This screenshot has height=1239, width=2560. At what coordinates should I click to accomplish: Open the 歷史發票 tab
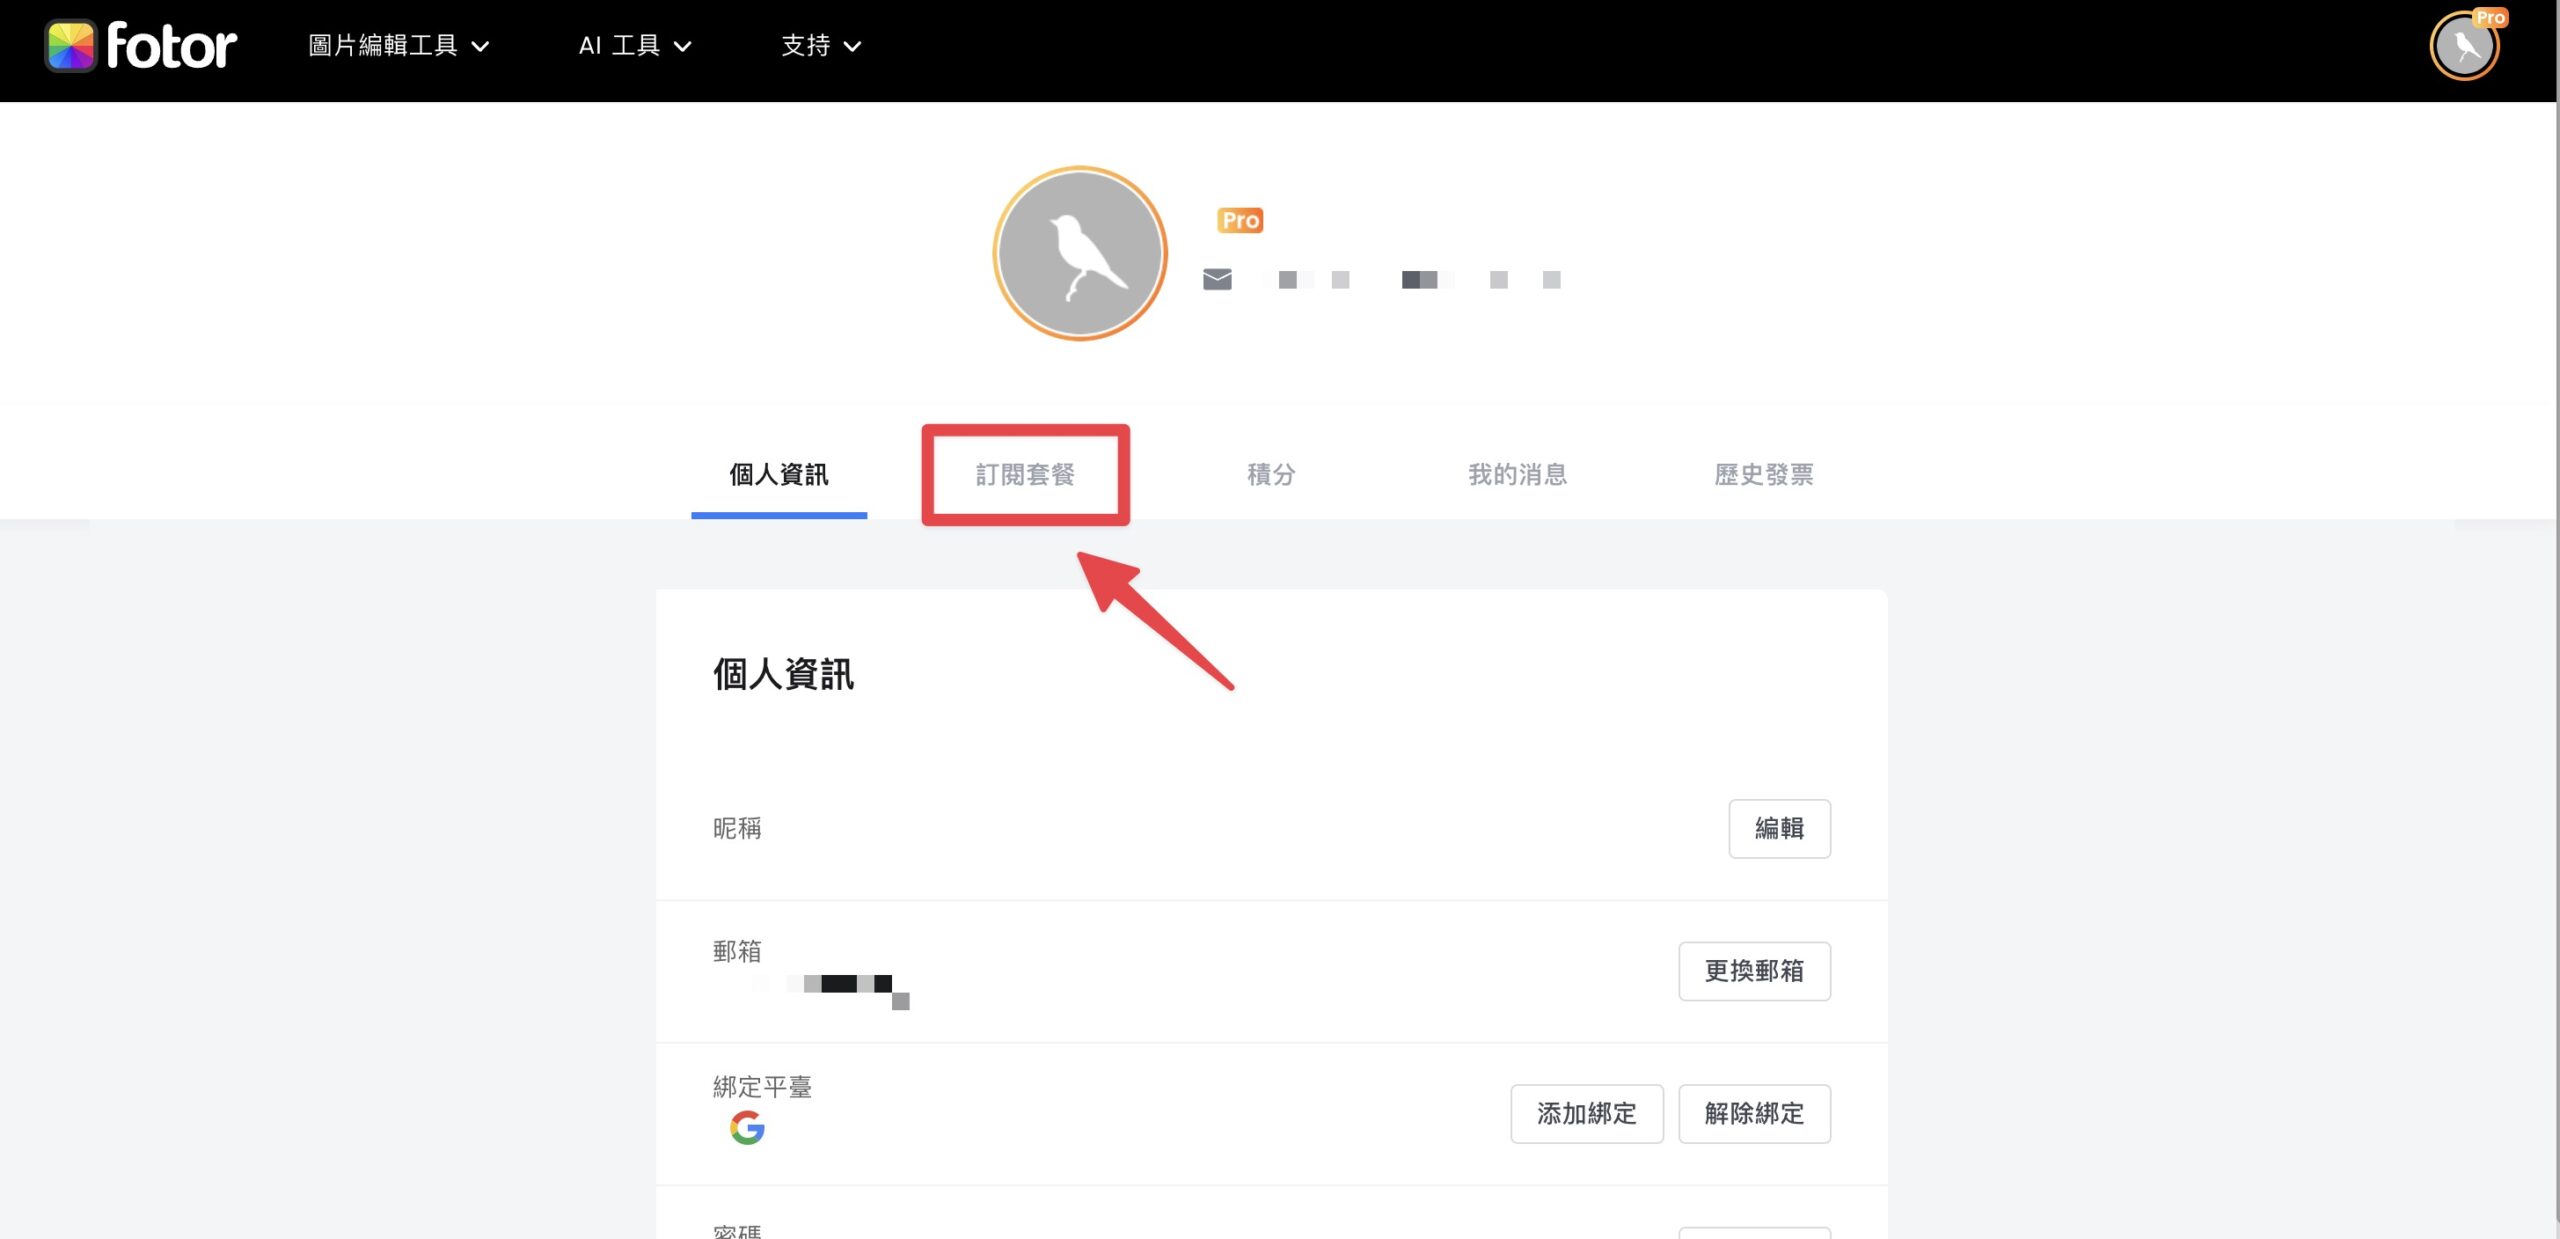click(x=1764, y=475)
